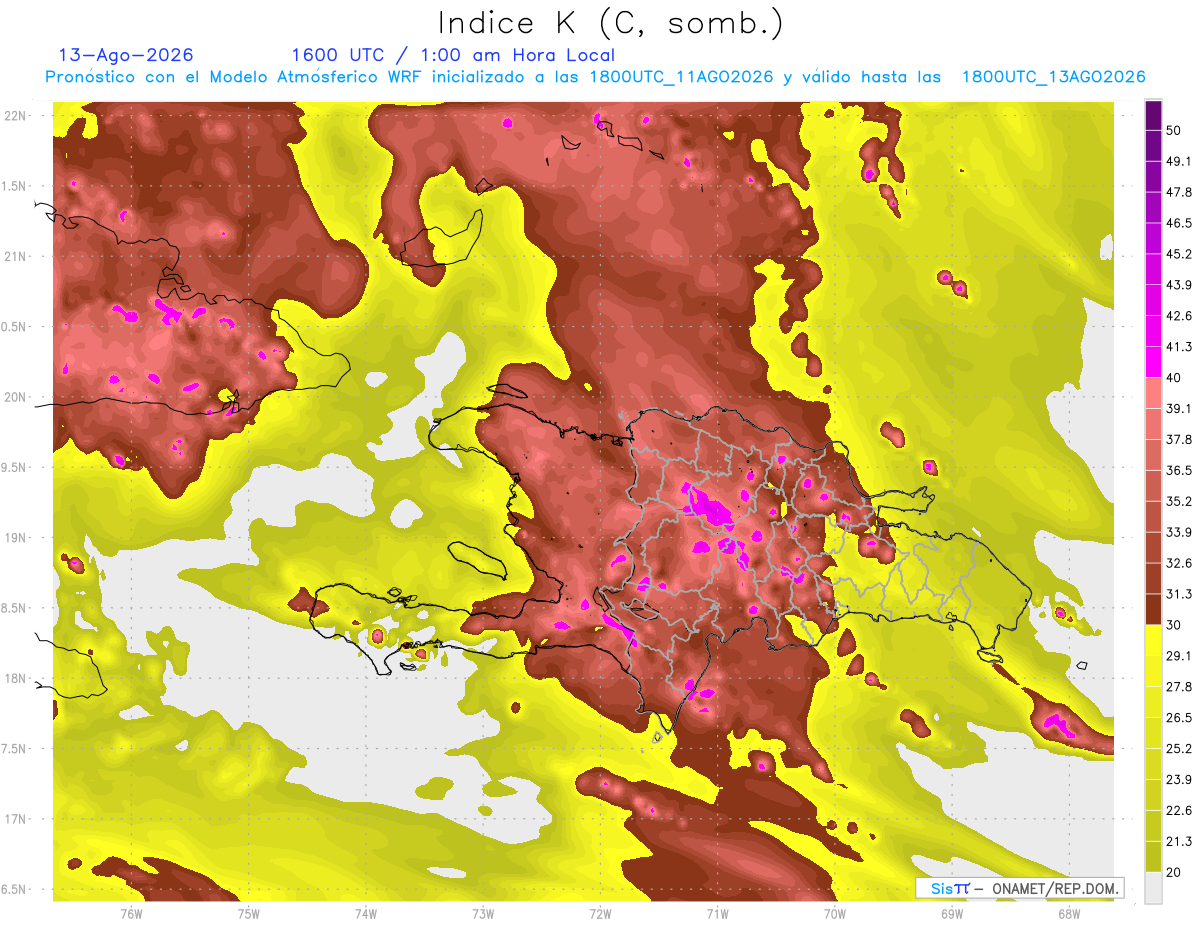
Task: Click '1600 UTC / 1:00 am Hora Local'
Action: [453, 55]
